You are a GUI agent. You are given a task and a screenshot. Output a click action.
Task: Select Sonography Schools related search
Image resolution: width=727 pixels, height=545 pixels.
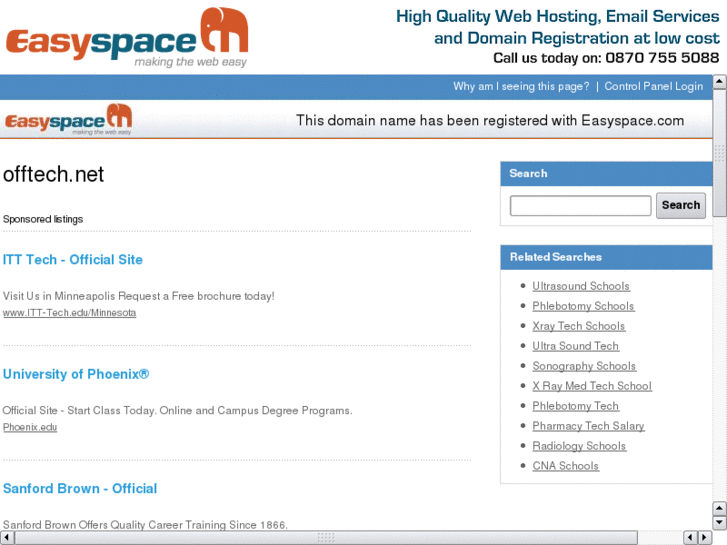tap(584, 366)
